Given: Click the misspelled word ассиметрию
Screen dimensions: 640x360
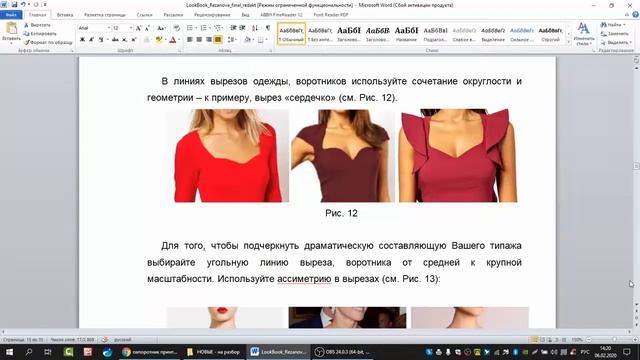Looking at the screenshot, I should pyautogui.click(x=304, y=279).
